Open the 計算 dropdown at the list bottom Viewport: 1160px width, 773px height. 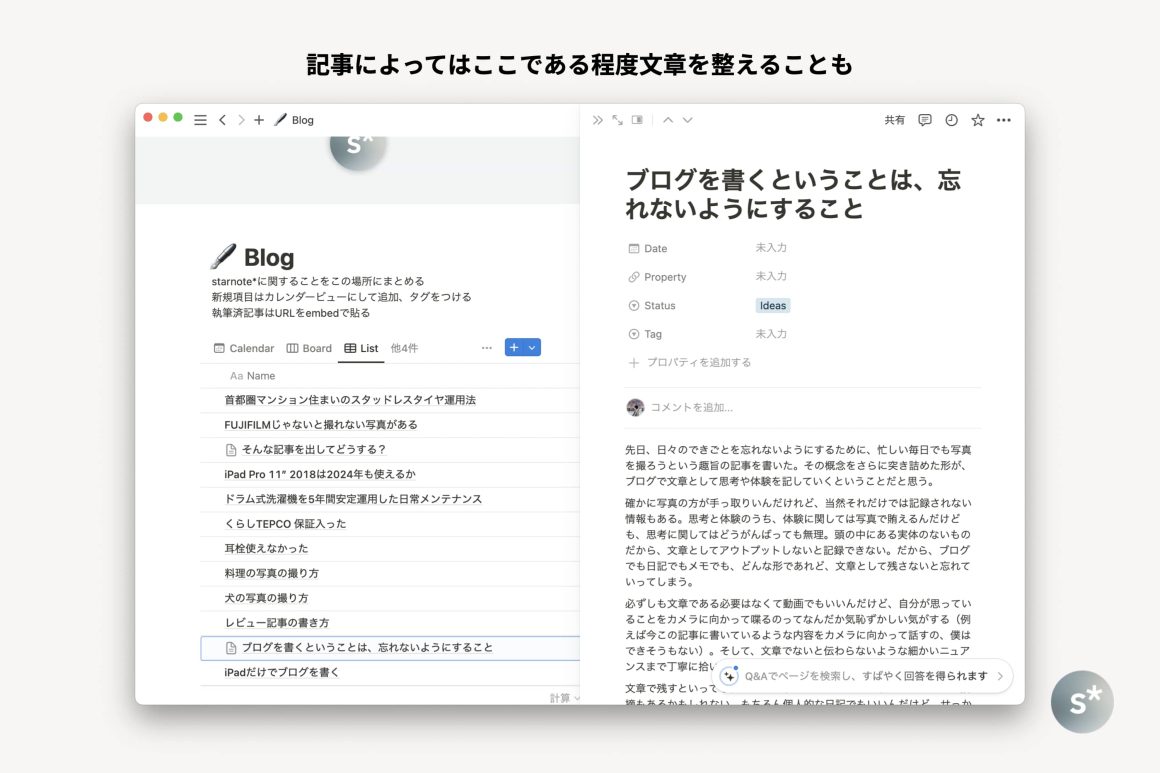coord(564,698)
